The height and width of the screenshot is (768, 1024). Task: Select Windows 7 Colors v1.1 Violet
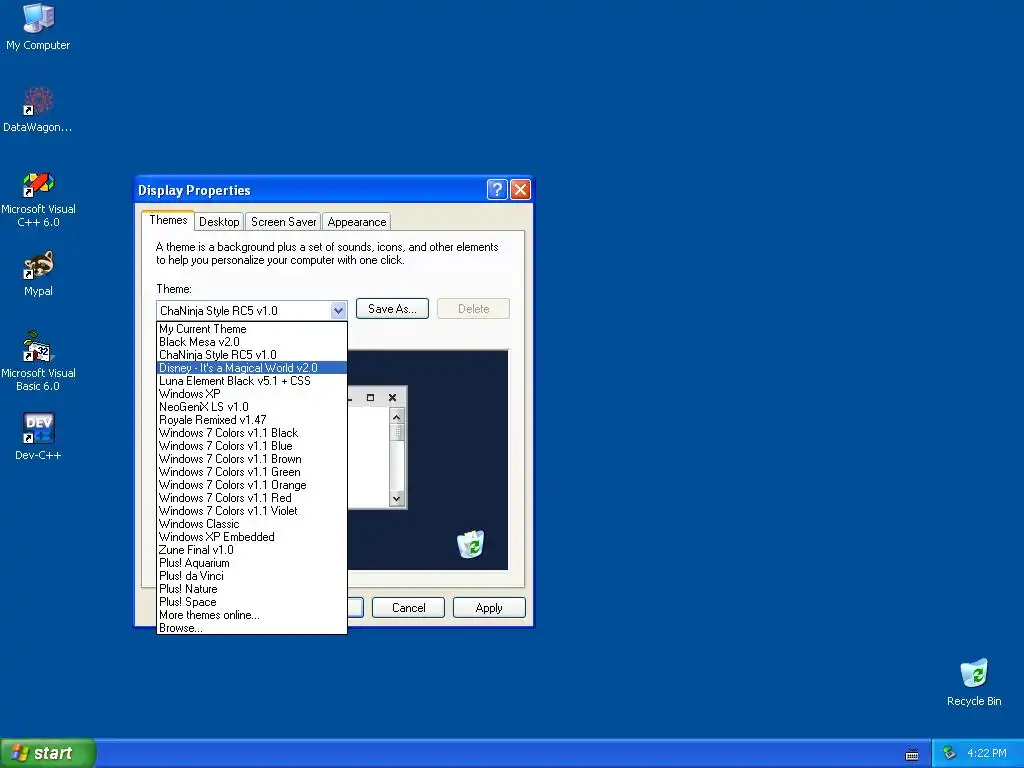tap(251, 511)
